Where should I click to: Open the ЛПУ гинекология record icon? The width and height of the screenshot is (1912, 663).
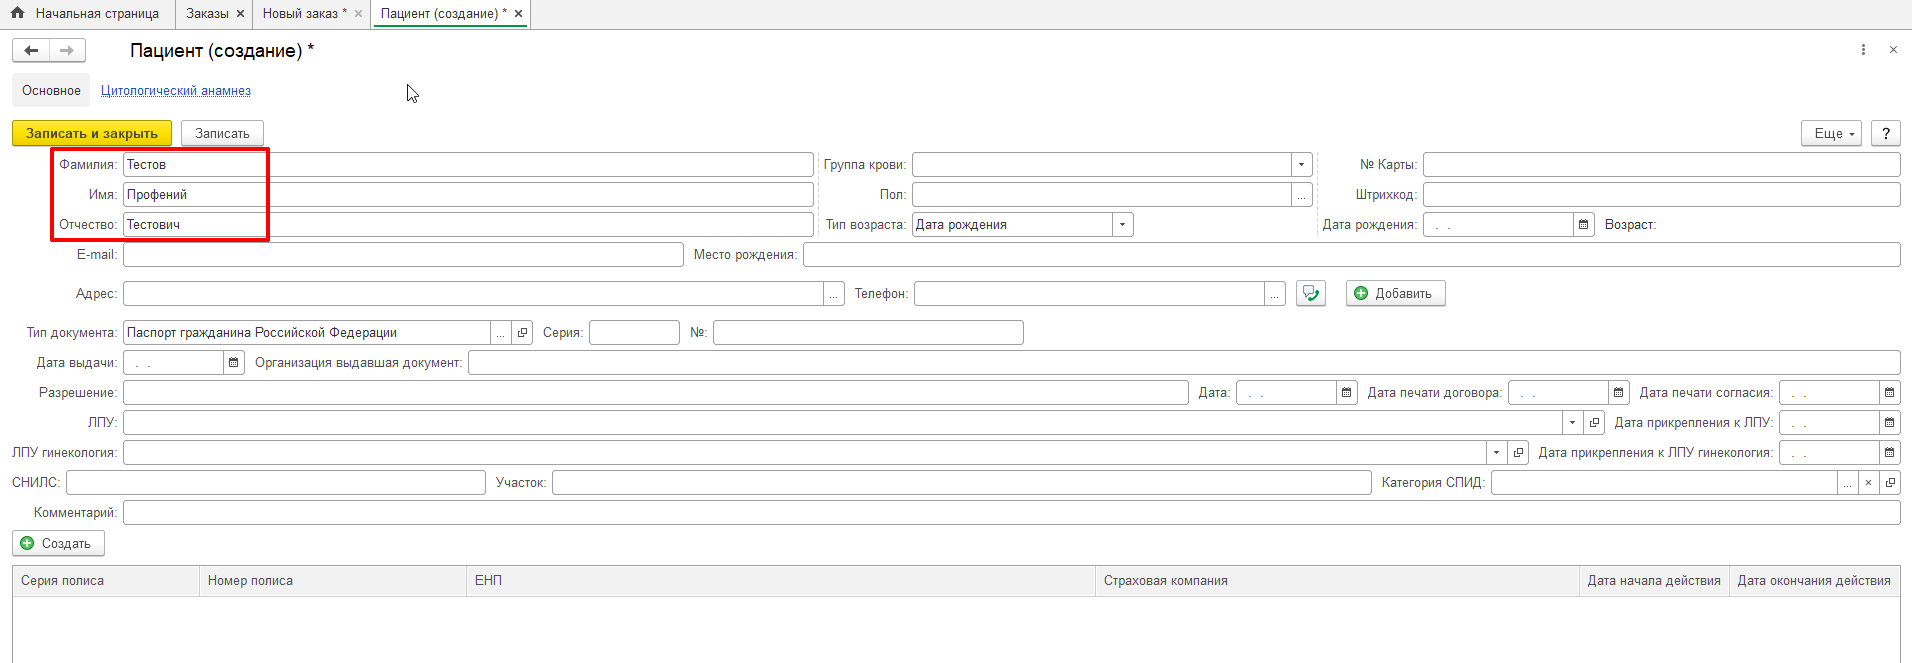(1518, 453)
